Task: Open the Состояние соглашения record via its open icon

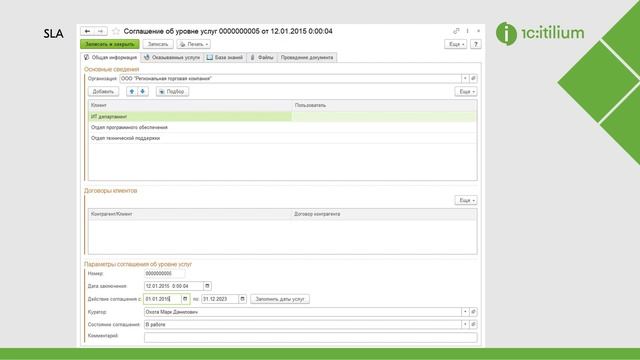Action: (x=473, y=324)
